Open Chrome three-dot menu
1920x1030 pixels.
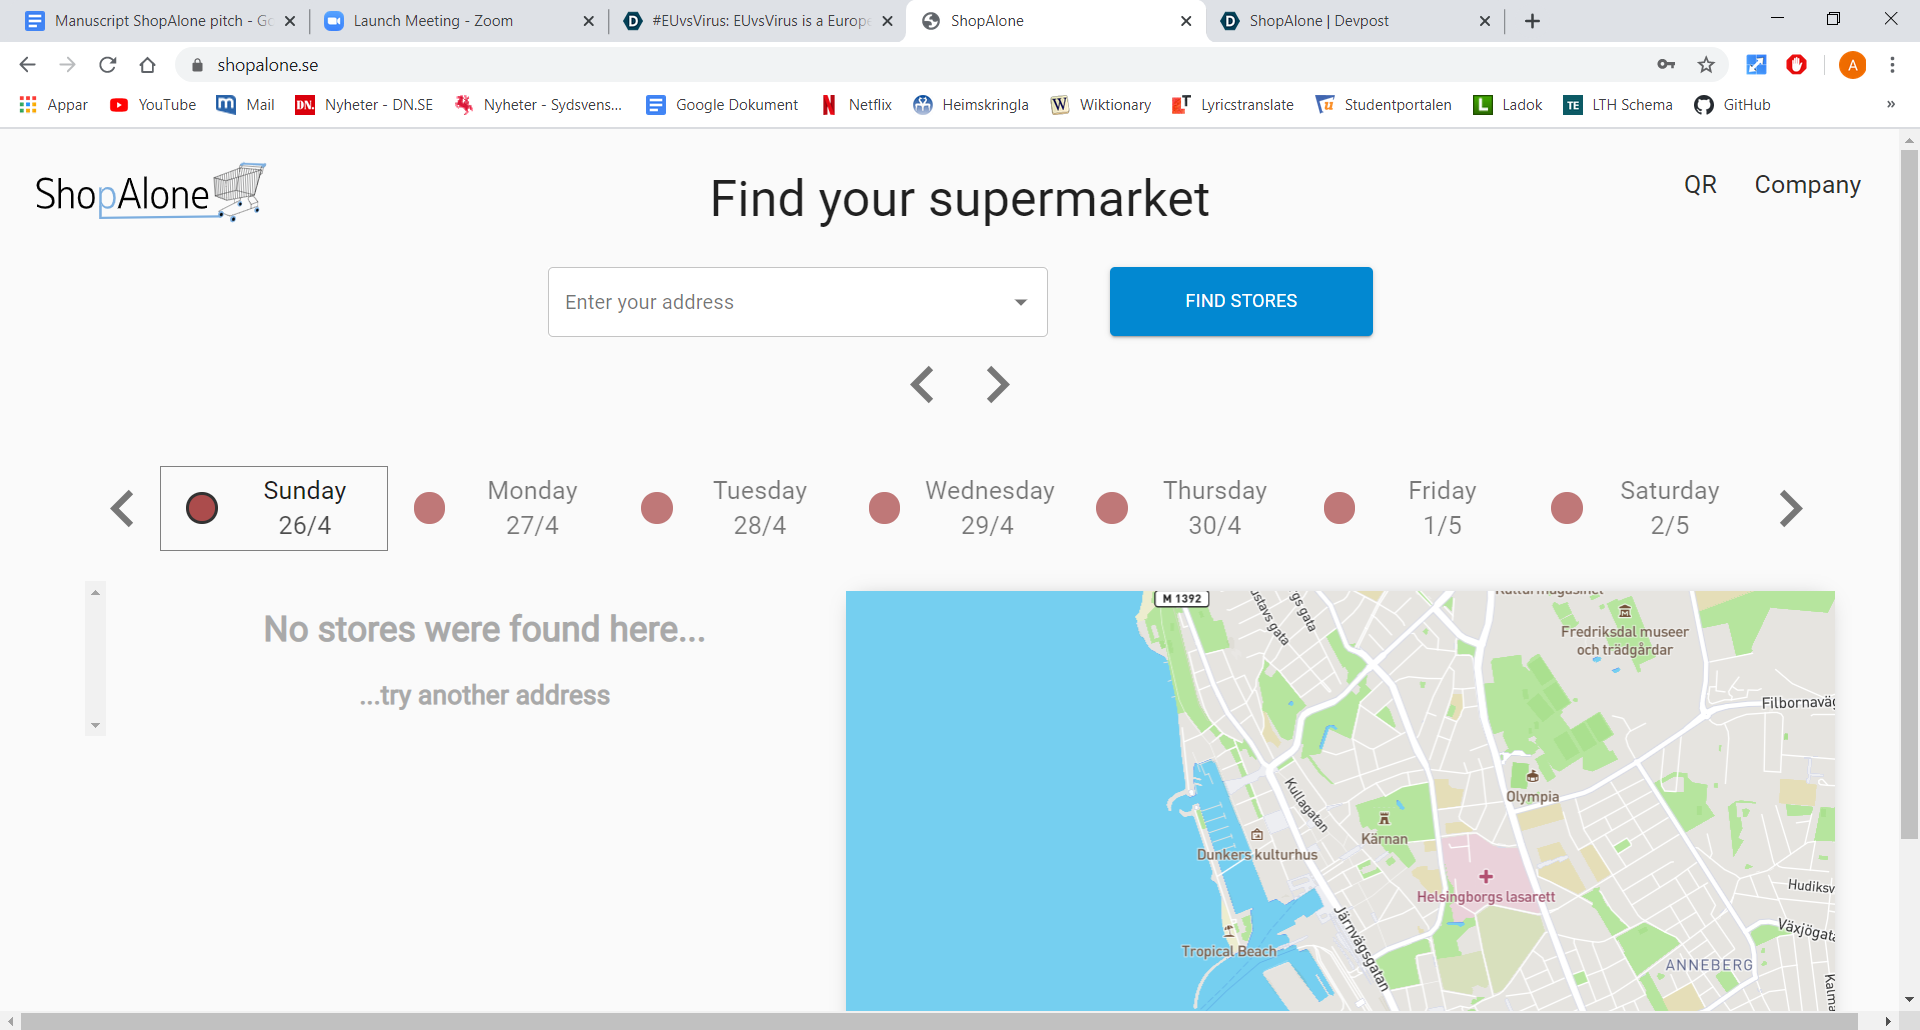tap(1892, 65)
